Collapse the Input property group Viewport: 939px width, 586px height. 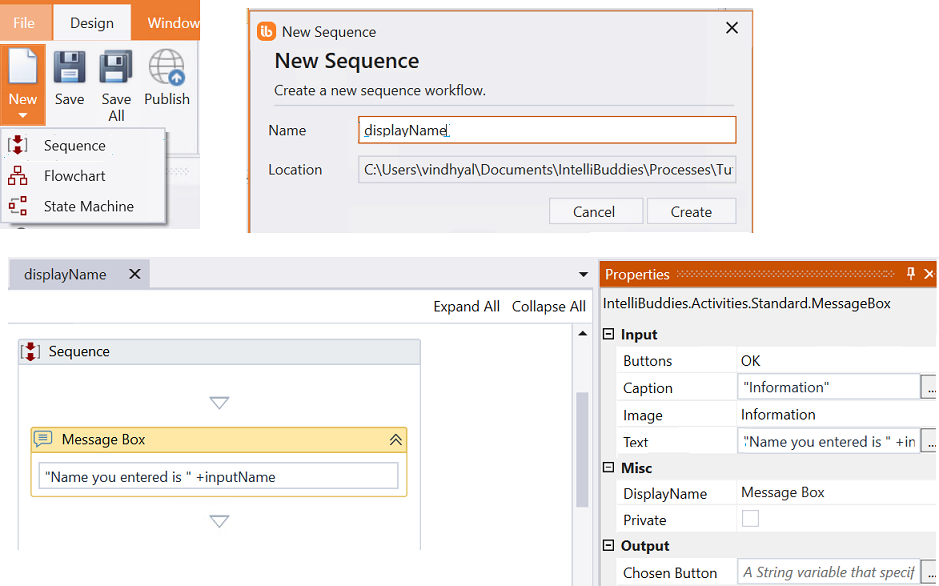[608, 334]
